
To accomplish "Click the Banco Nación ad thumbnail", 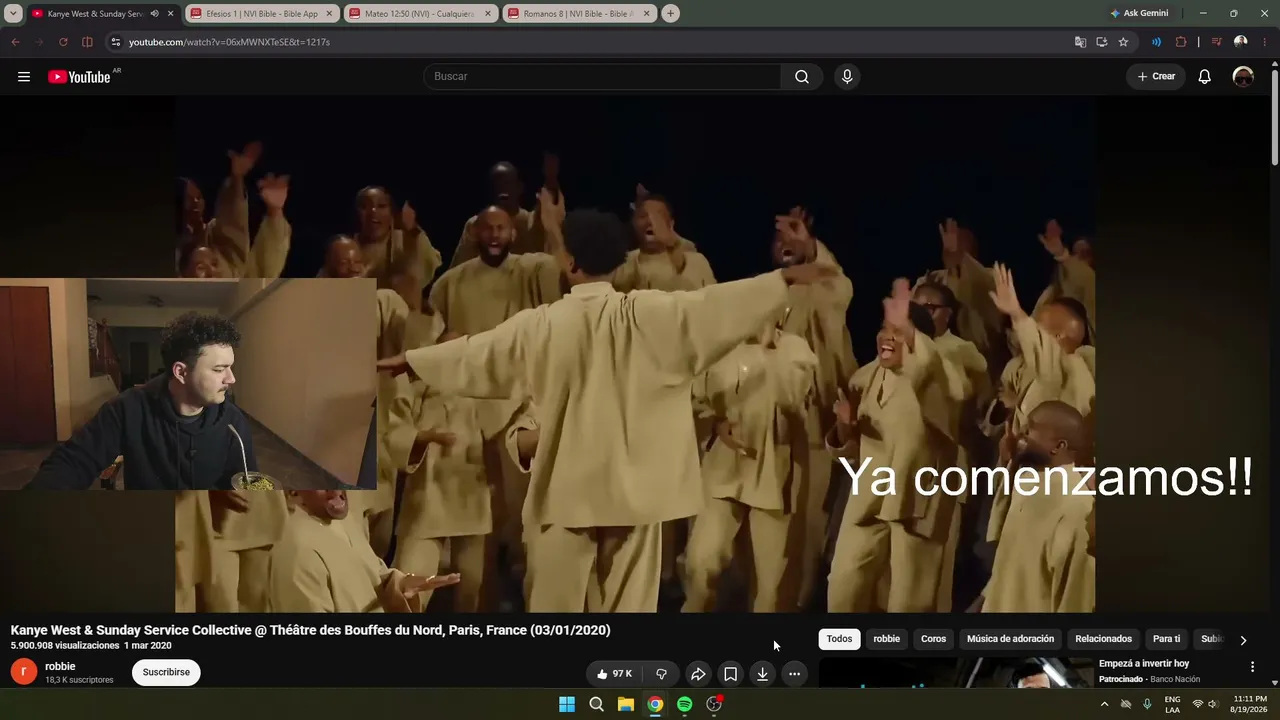I will point(956,673).
